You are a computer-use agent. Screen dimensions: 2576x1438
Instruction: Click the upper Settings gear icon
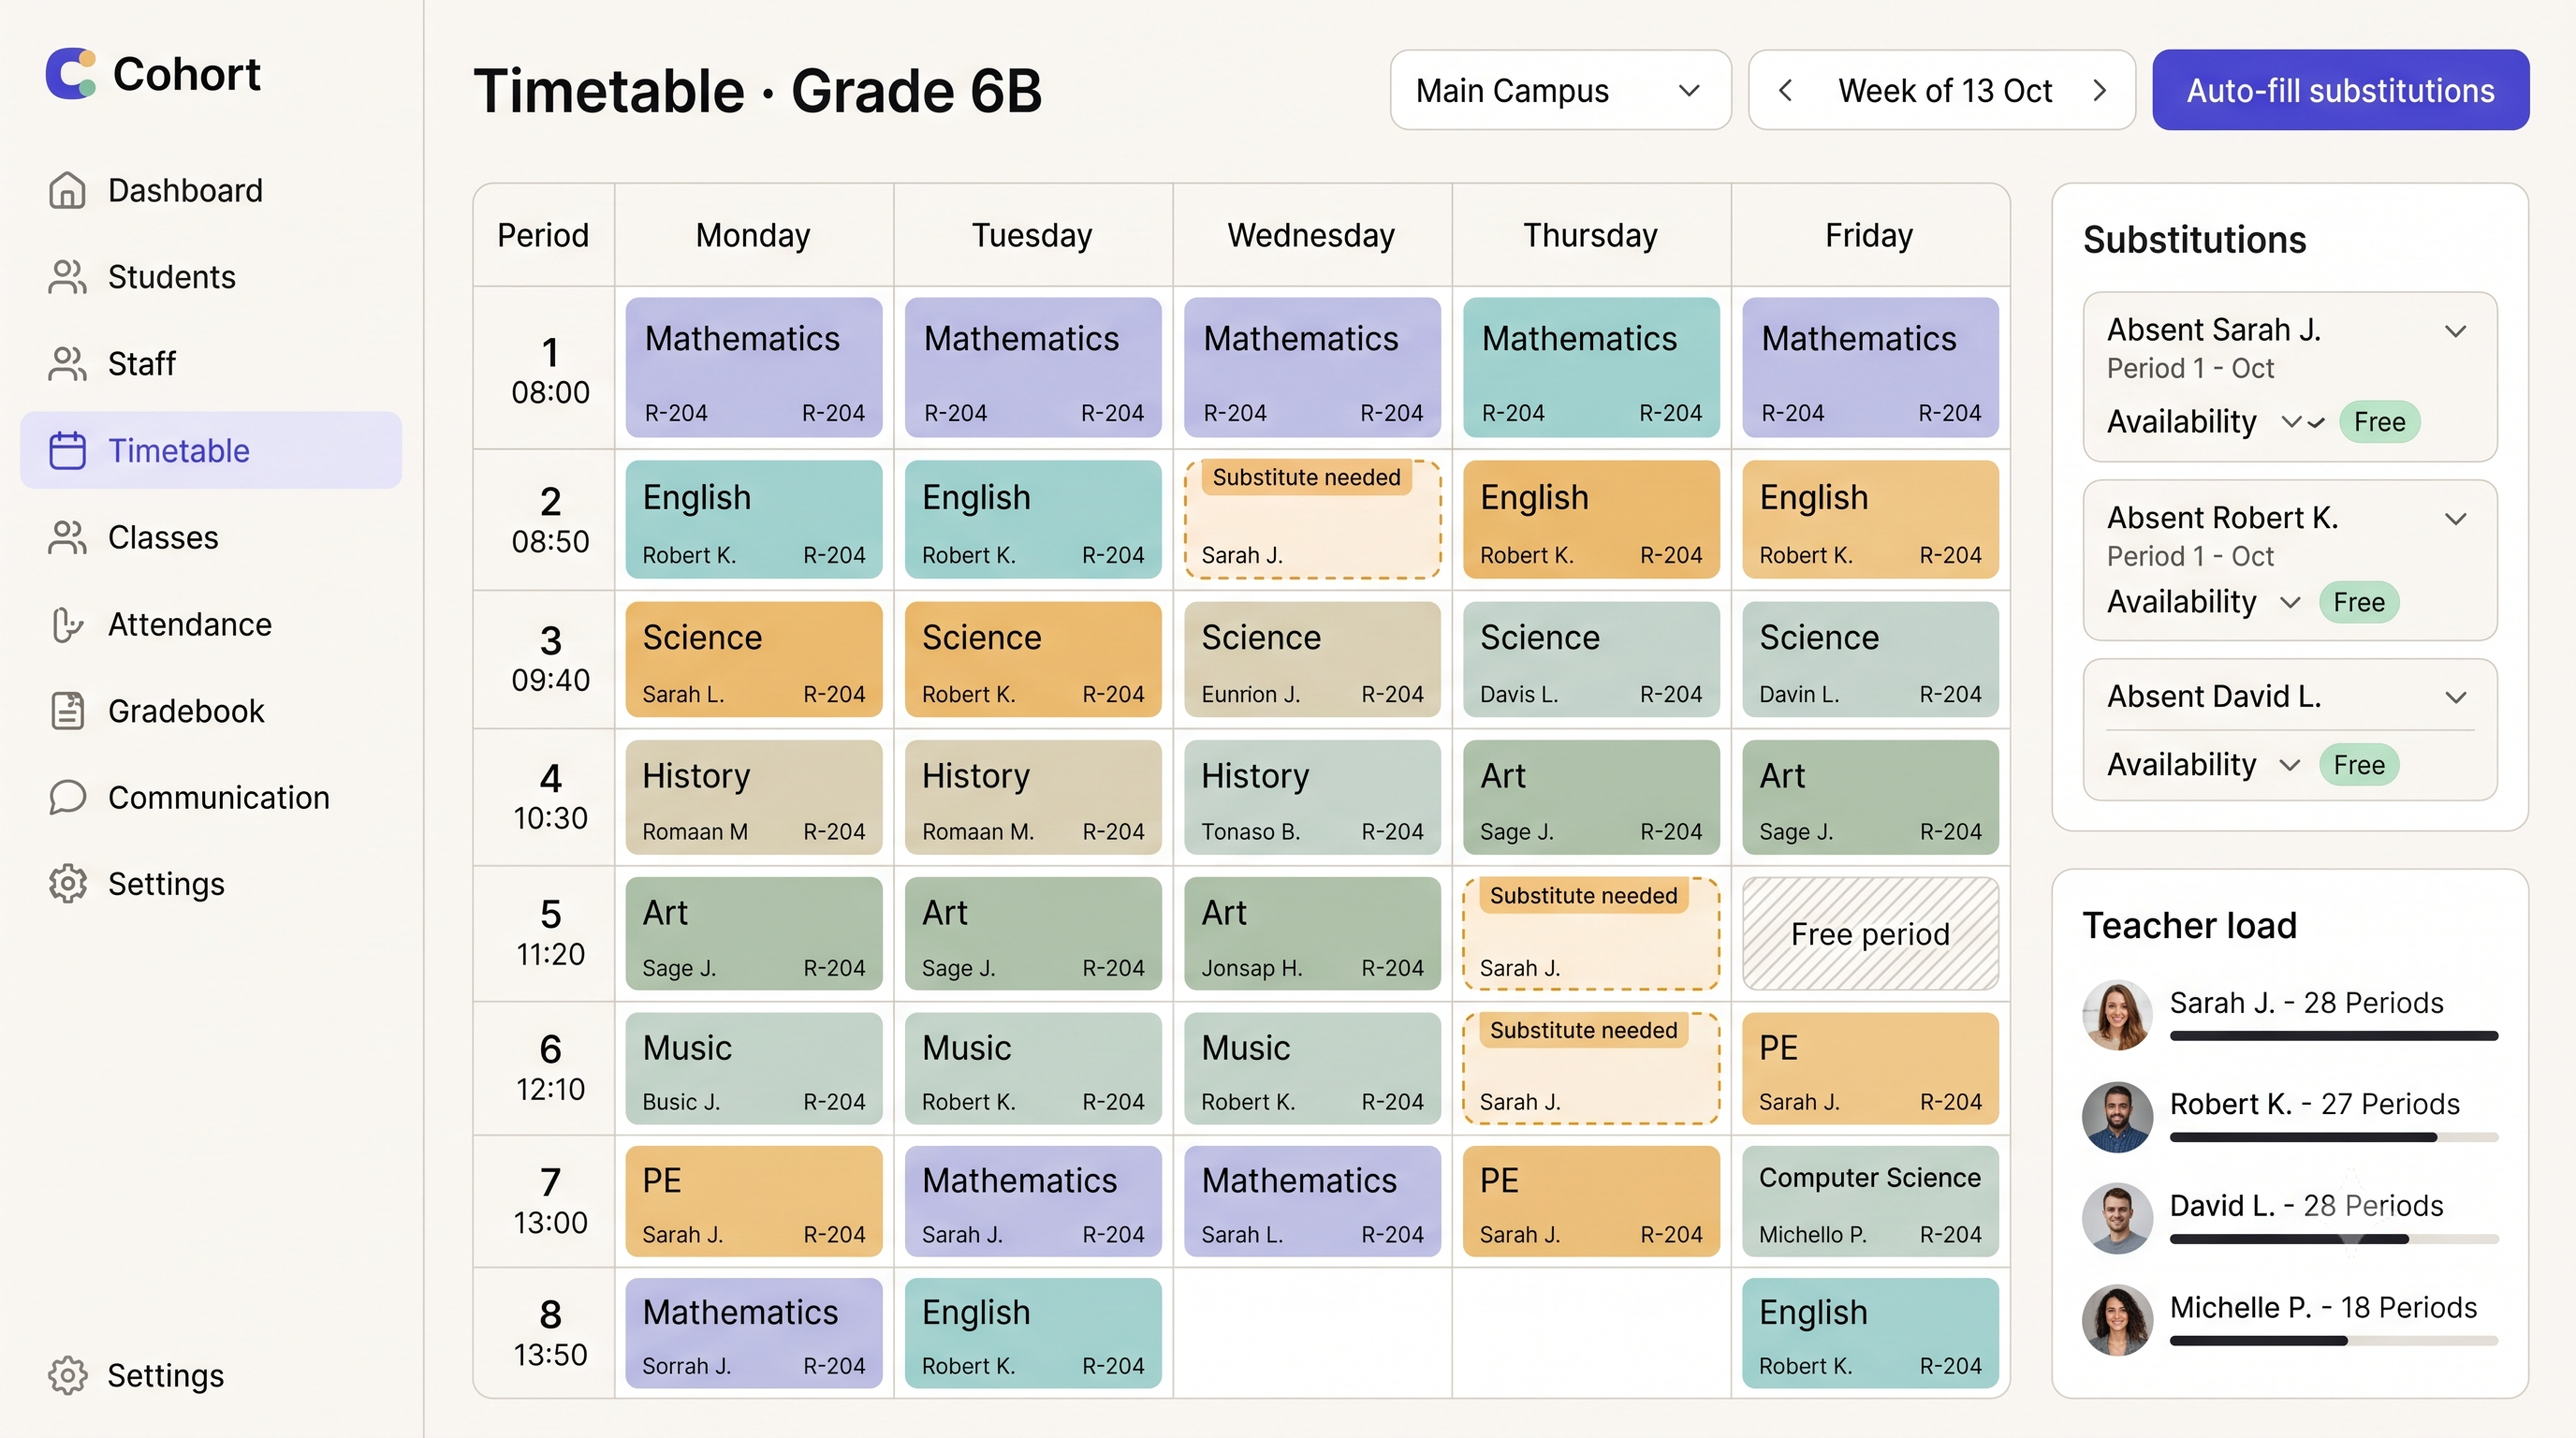67,884
